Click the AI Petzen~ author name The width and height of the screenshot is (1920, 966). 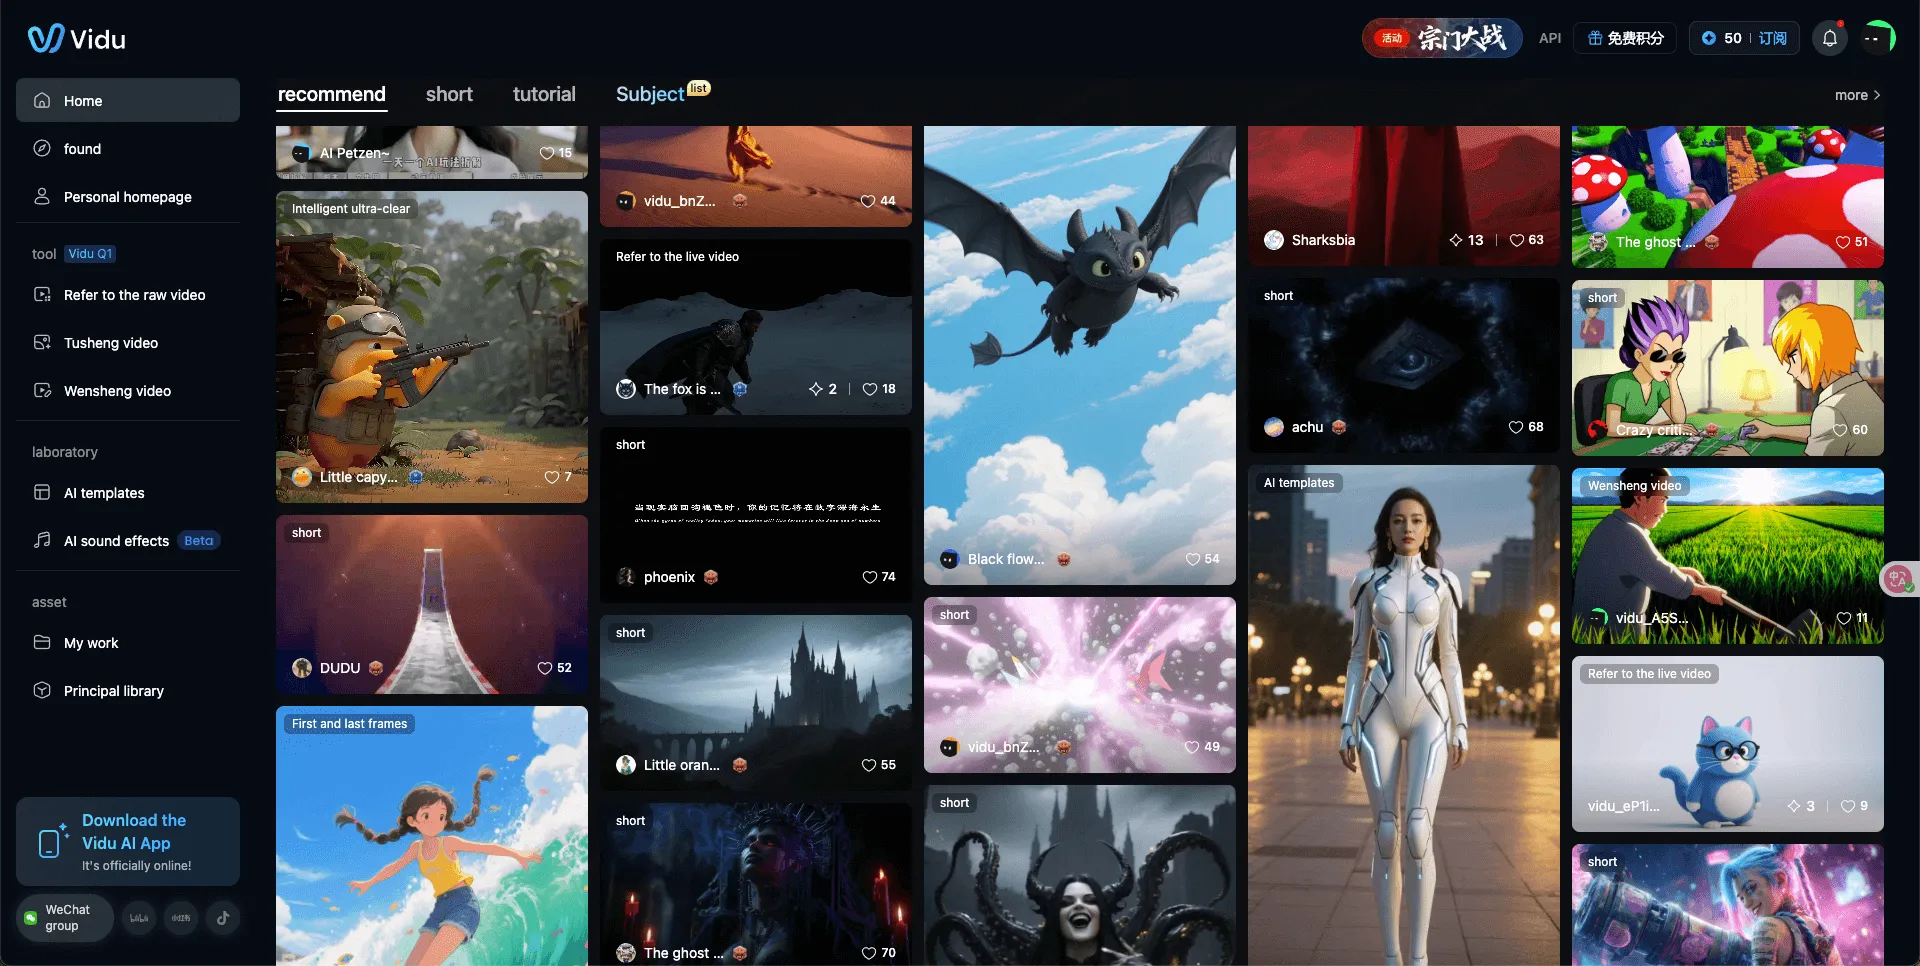coord(354,153)
